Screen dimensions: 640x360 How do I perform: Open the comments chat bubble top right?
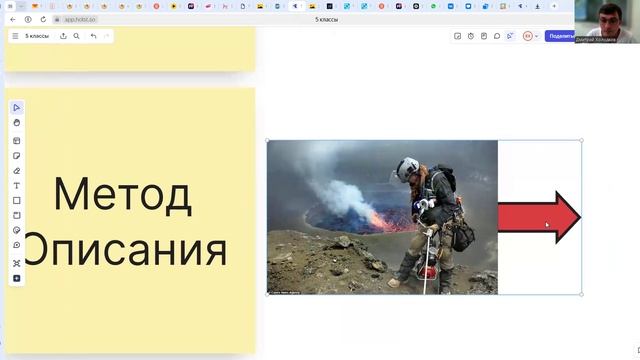(497, 36)
